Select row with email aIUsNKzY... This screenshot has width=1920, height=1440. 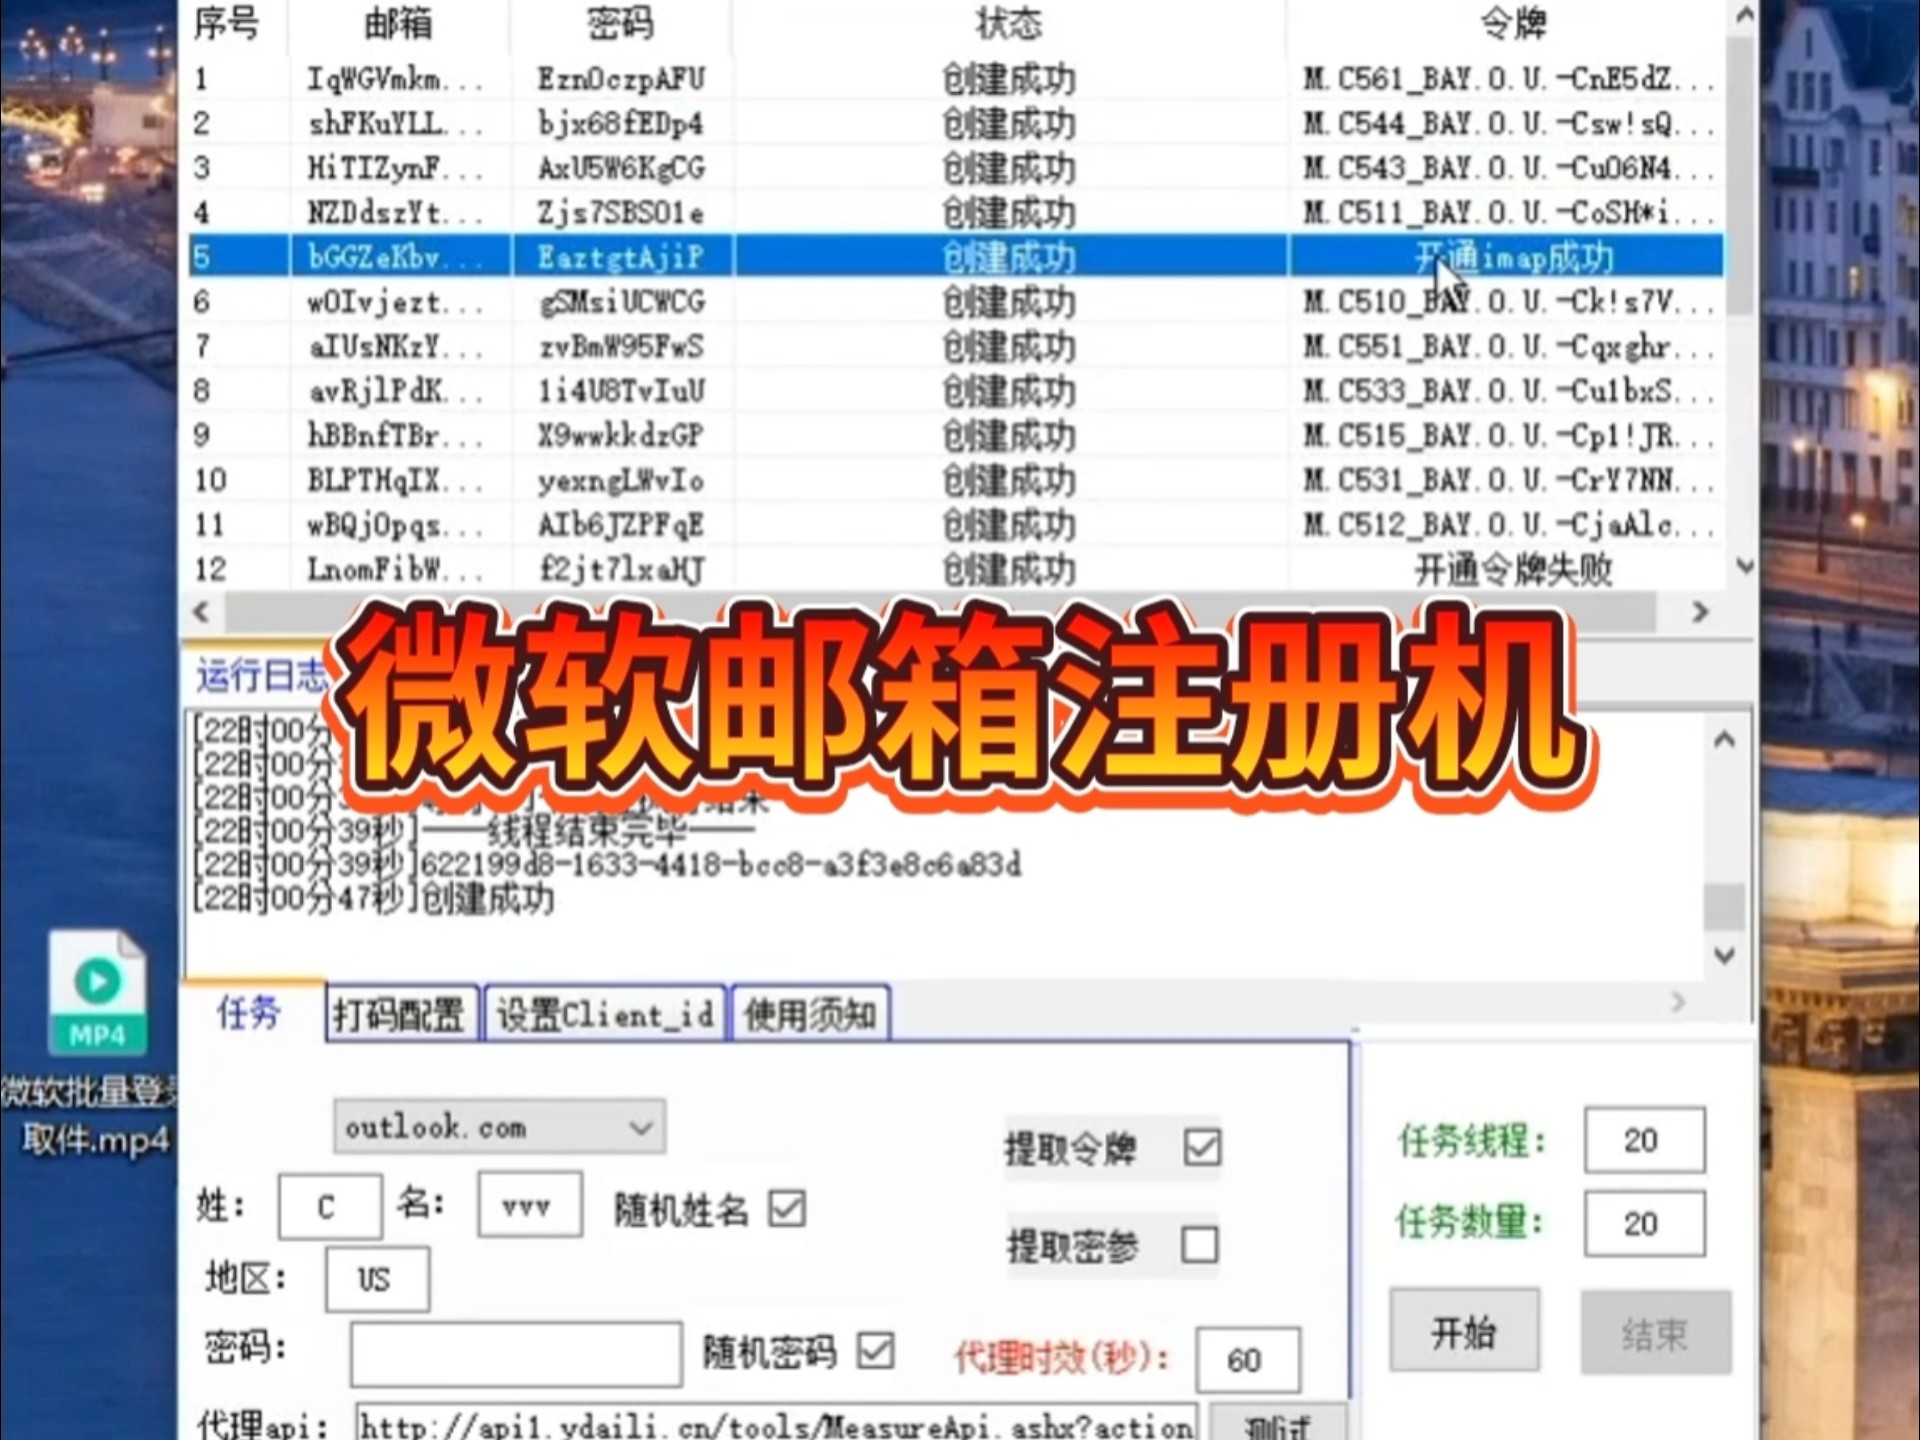(956, 346)
